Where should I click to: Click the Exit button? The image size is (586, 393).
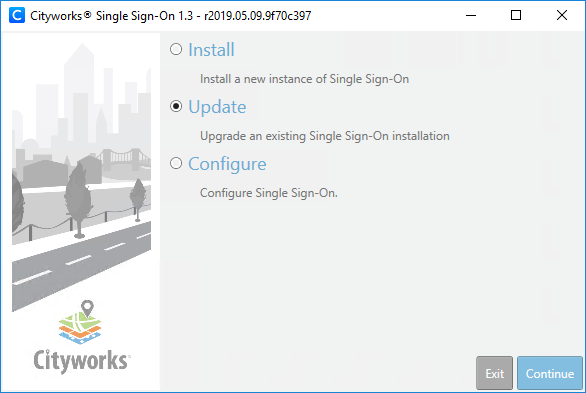[494, 373]
